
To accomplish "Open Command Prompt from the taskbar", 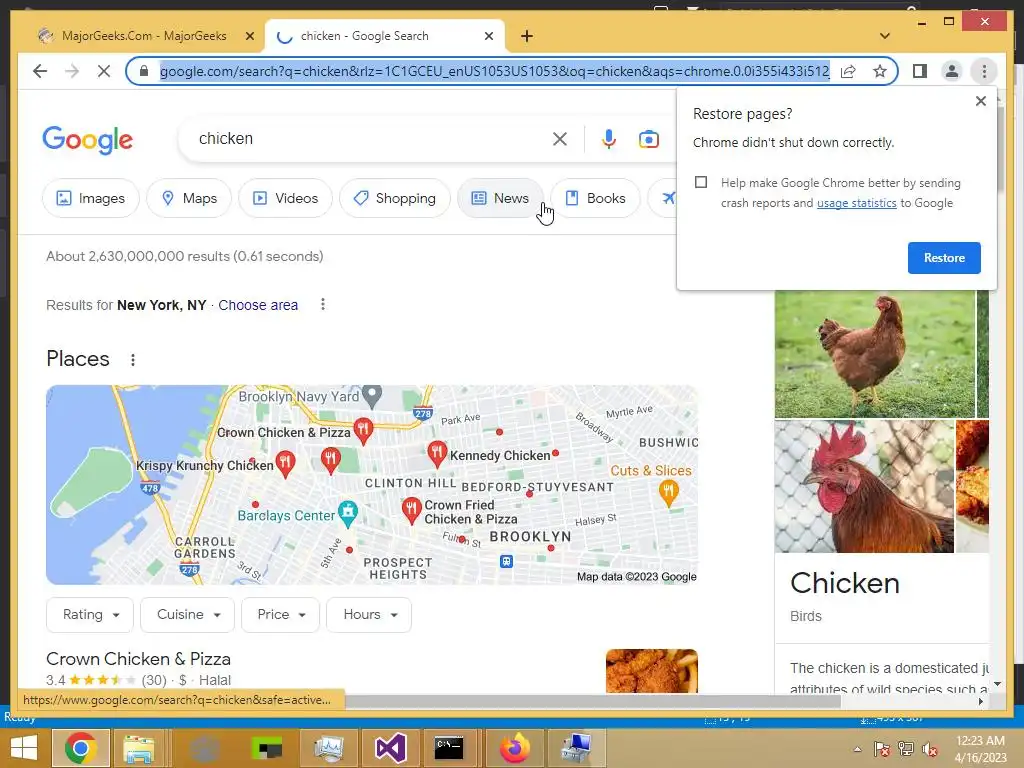I will click(x=449, y=748).
